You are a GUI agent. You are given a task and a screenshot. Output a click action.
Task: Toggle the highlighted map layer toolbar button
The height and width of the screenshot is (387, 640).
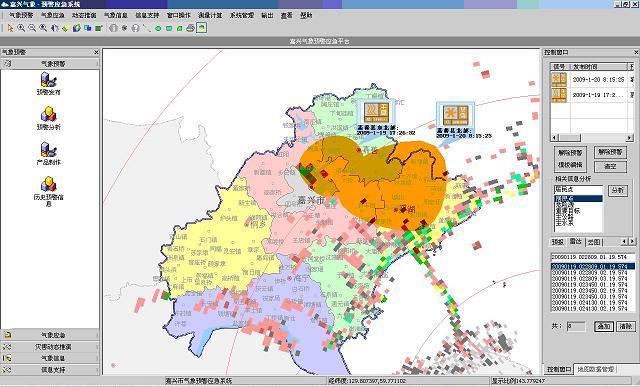202,28
